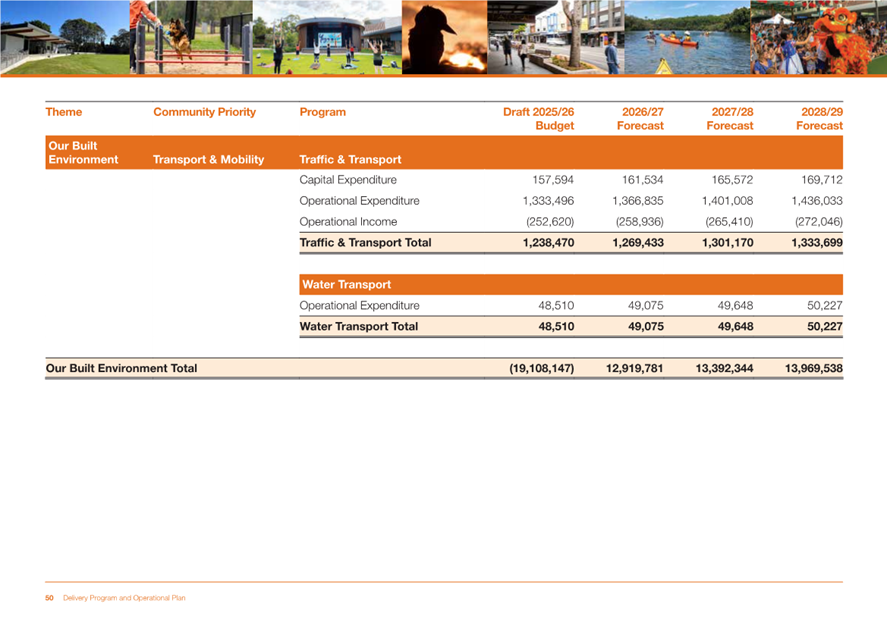Click Traffic & Transport total 1,238,470

548,243
